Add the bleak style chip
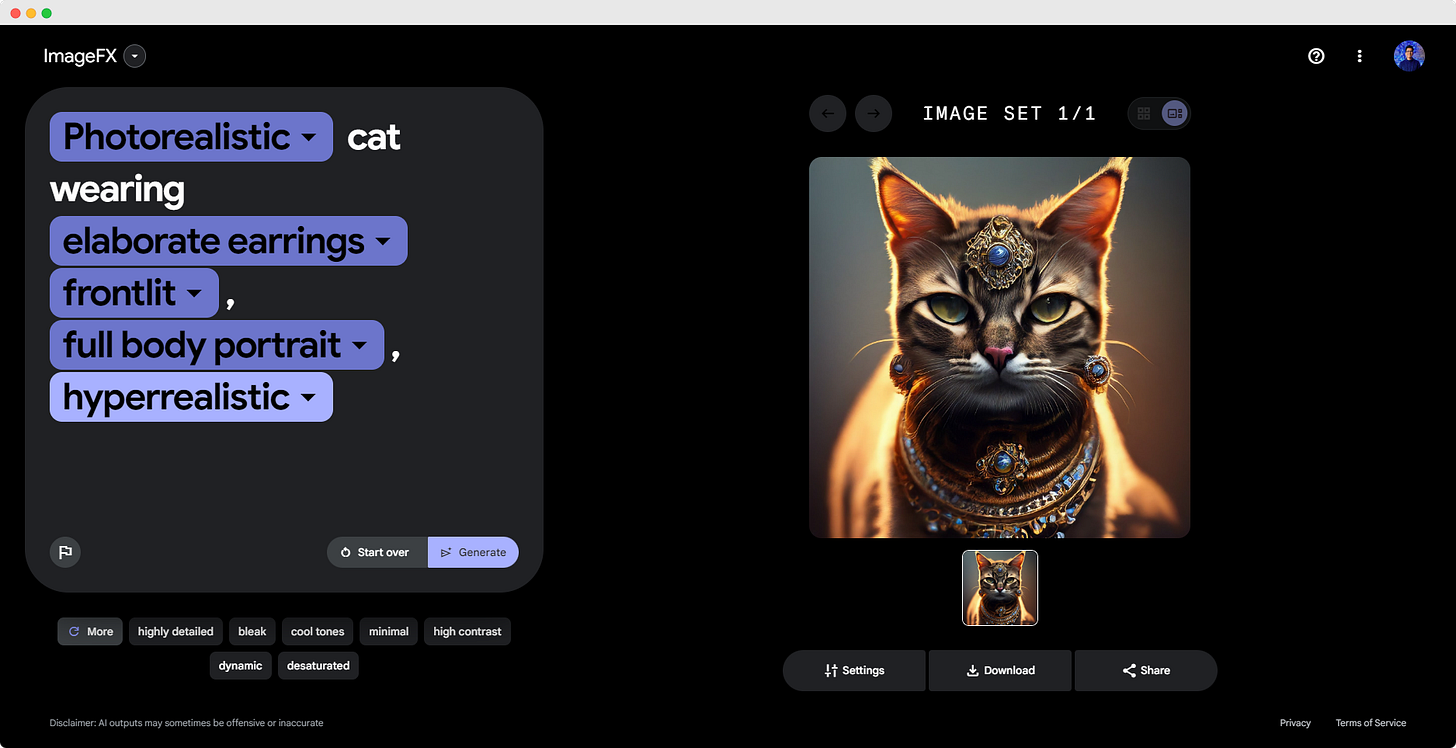The width and height of the screenshot is (1456, 748). coord(252,631)
